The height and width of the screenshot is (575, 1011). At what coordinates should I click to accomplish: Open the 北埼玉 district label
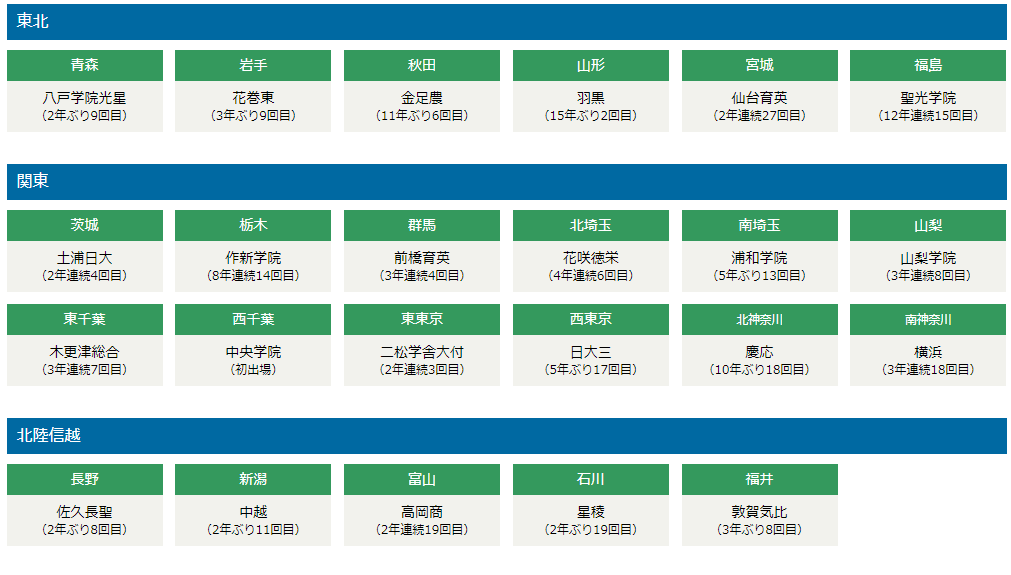[591, 225]
